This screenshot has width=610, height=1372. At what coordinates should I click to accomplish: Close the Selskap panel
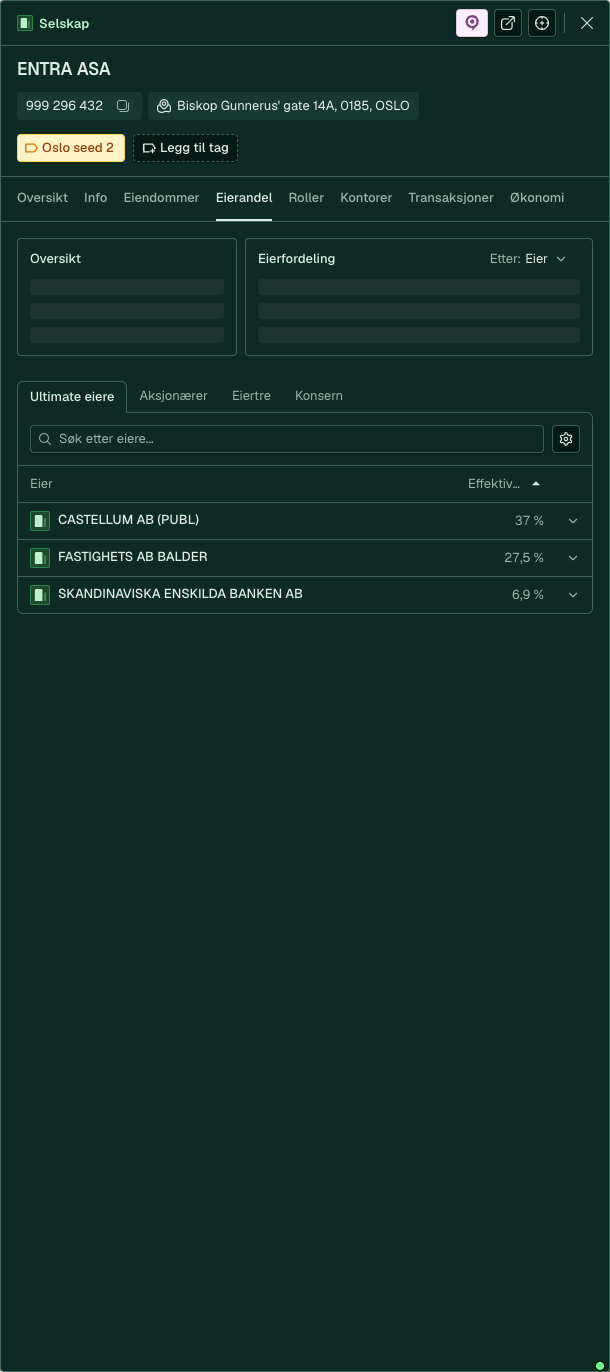coord(587,23)
